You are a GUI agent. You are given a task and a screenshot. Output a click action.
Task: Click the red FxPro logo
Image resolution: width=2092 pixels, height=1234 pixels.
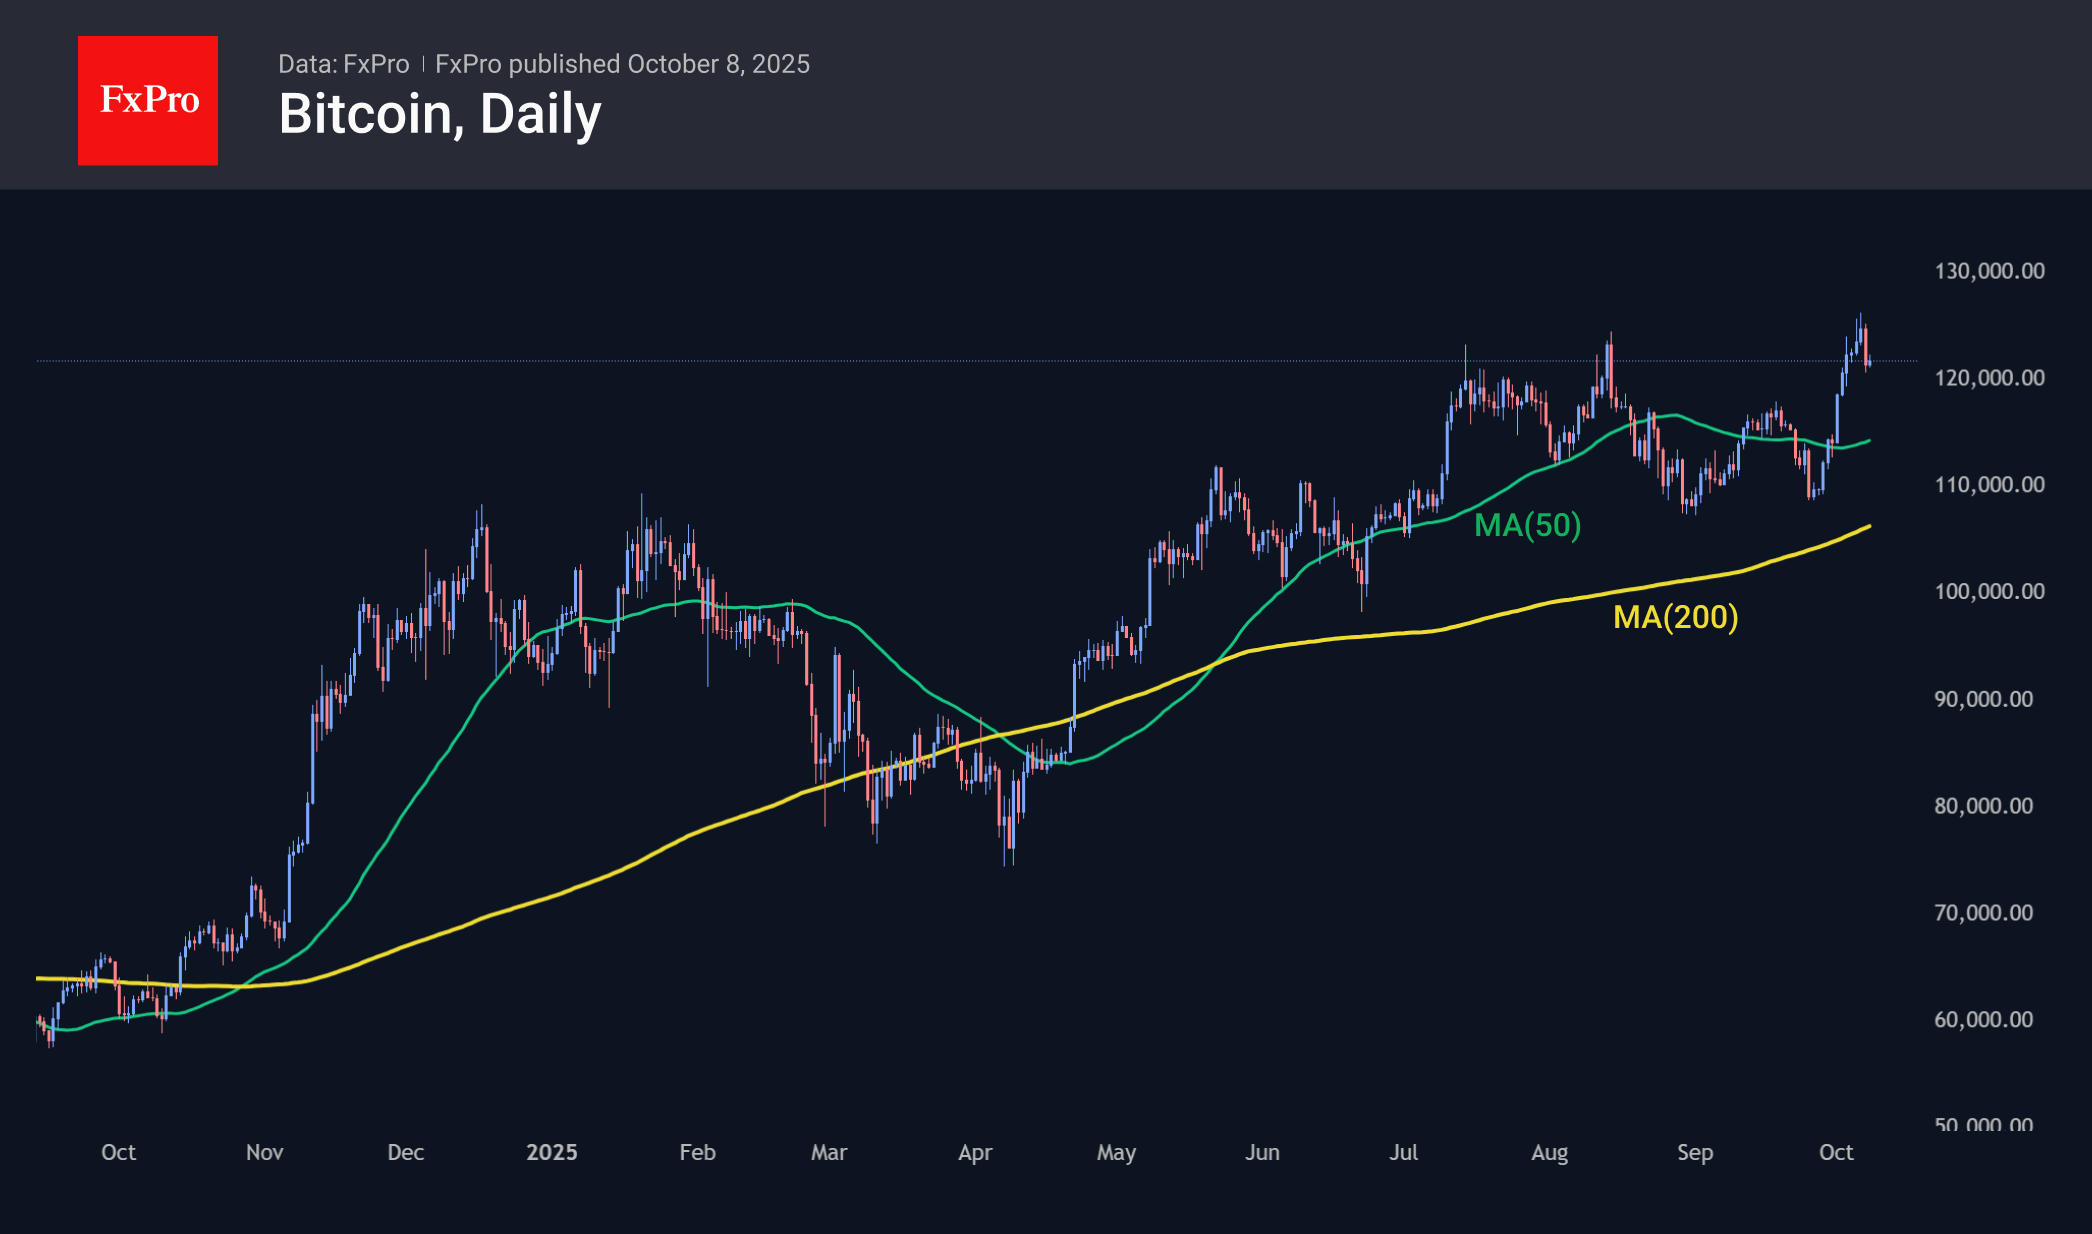click(148, 101)
